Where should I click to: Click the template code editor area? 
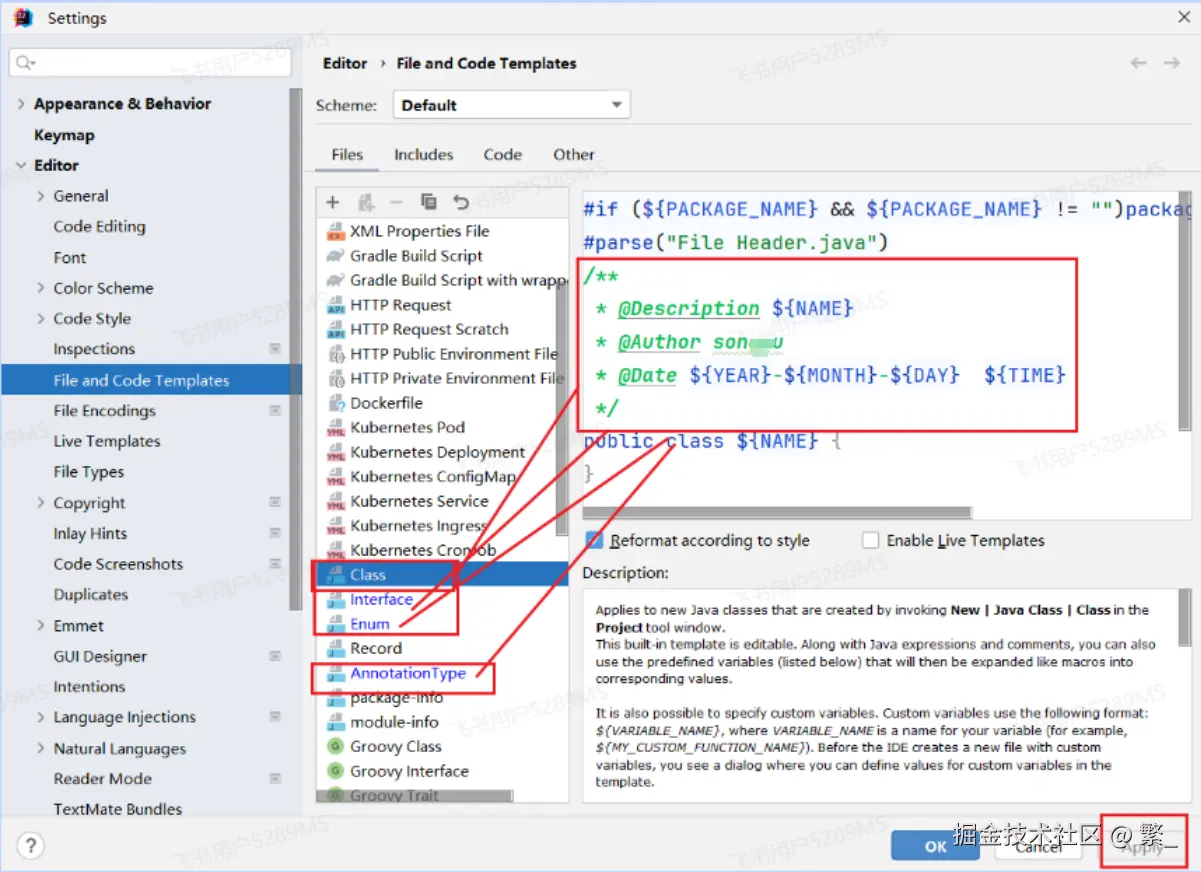pos(880,350)
